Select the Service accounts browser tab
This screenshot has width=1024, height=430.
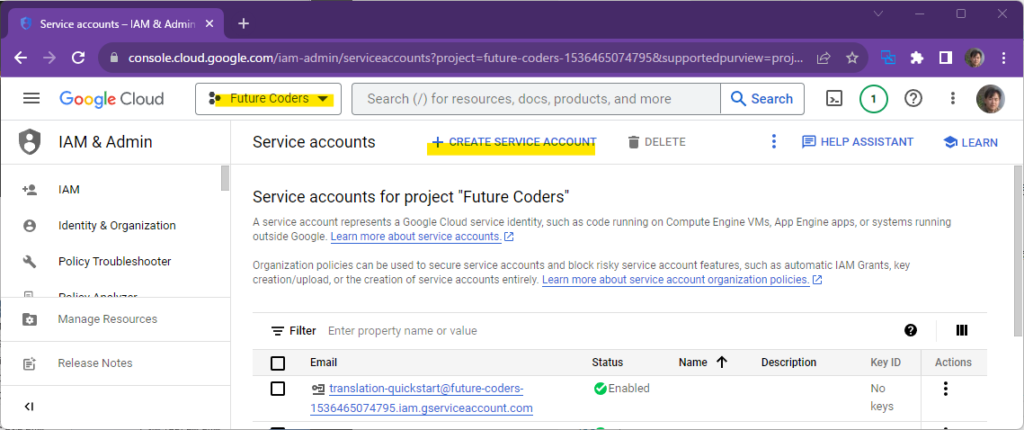115,24
